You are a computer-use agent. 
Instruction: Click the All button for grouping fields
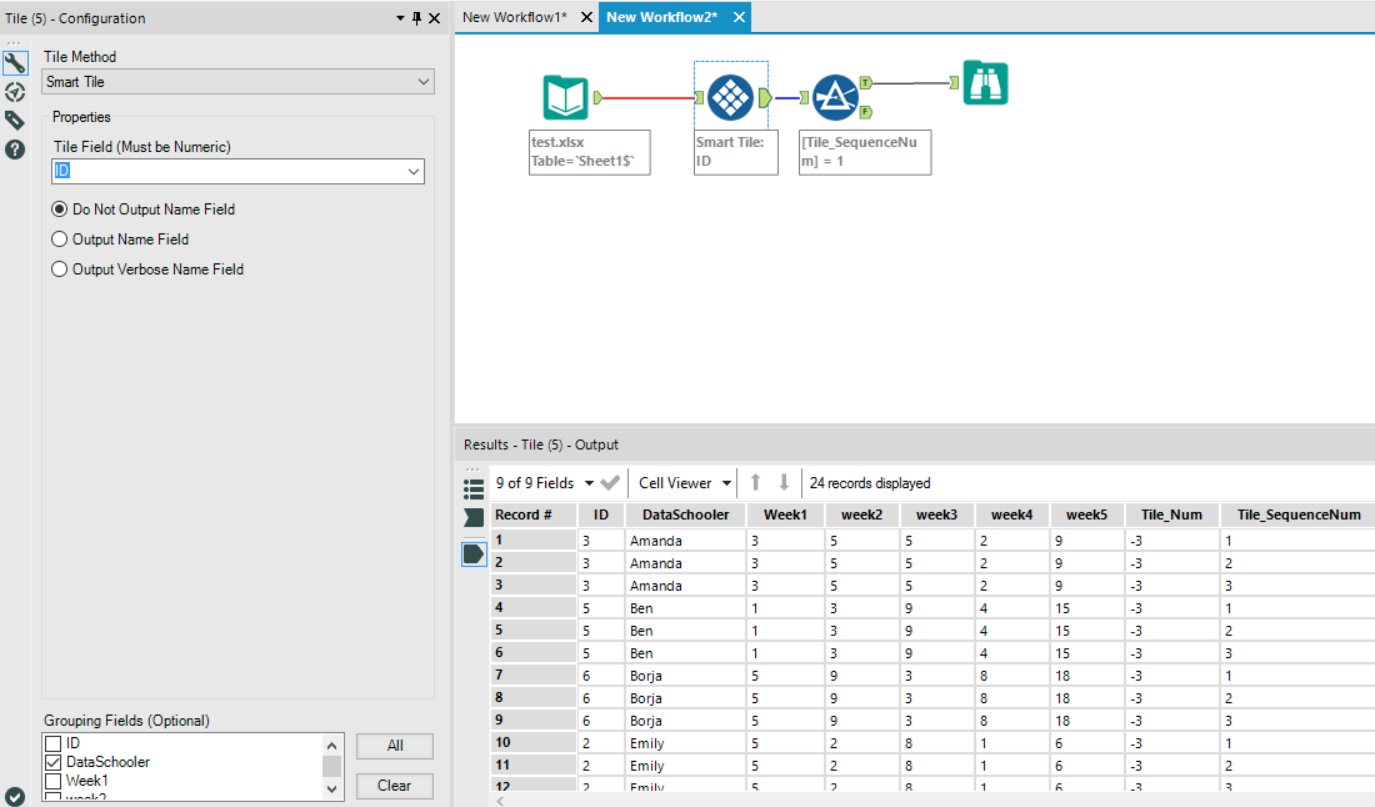tap(395, 746)
